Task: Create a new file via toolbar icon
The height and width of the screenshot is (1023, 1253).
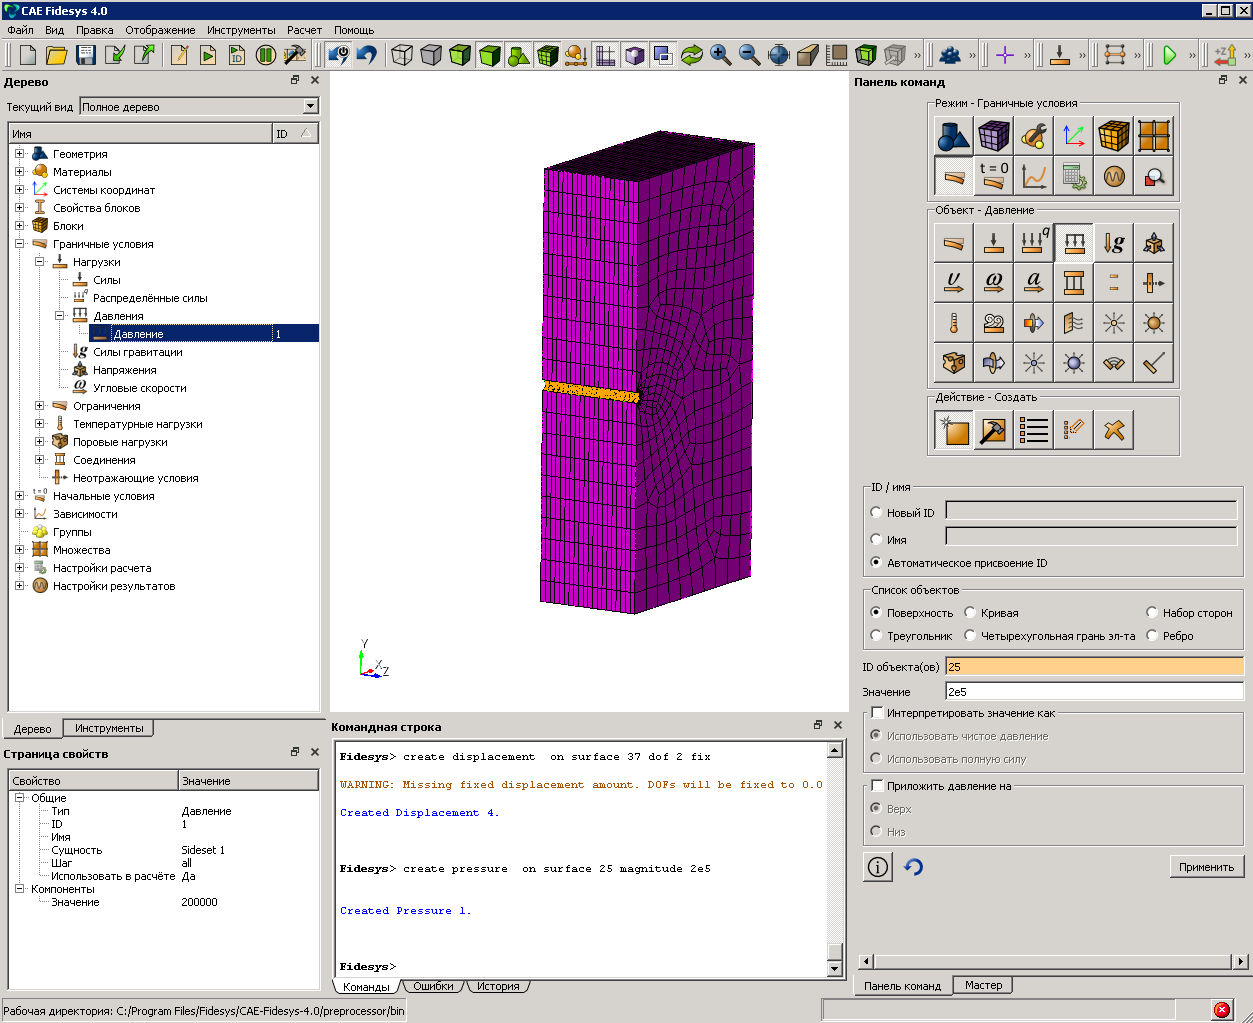Action: 28,55
